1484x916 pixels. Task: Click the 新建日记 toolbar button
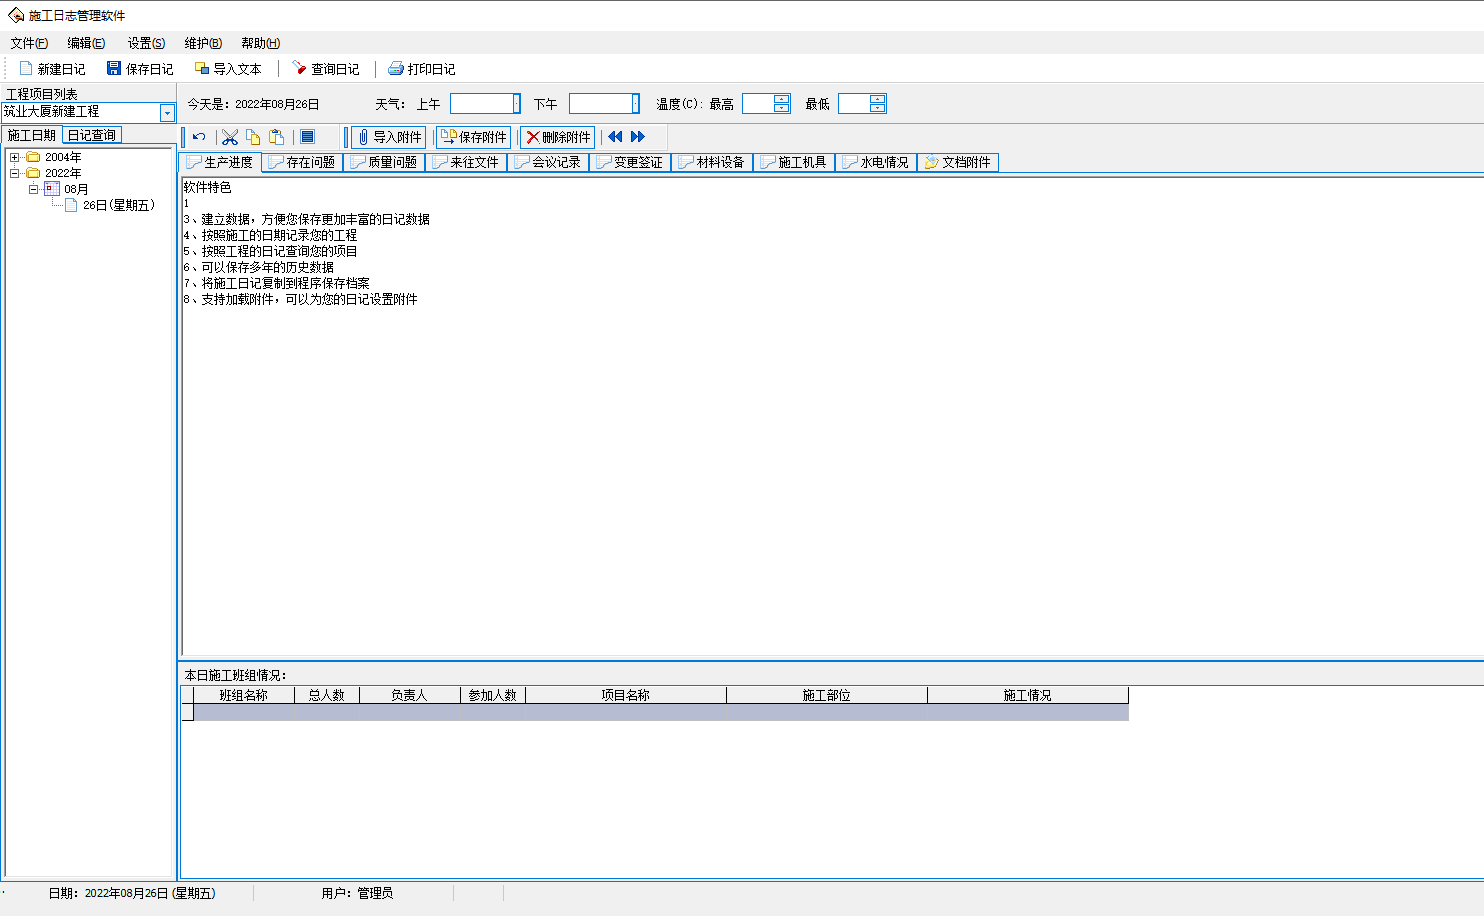[x=52, y=69]
